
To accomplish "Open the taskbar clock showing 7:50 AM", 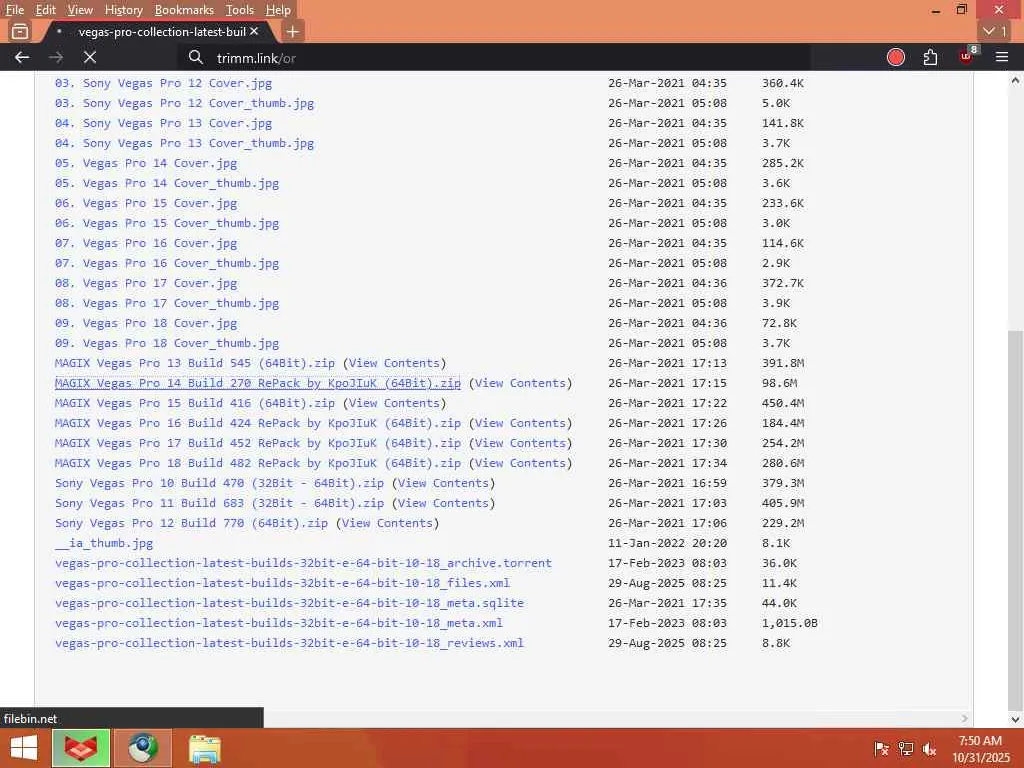I will 980,749.
